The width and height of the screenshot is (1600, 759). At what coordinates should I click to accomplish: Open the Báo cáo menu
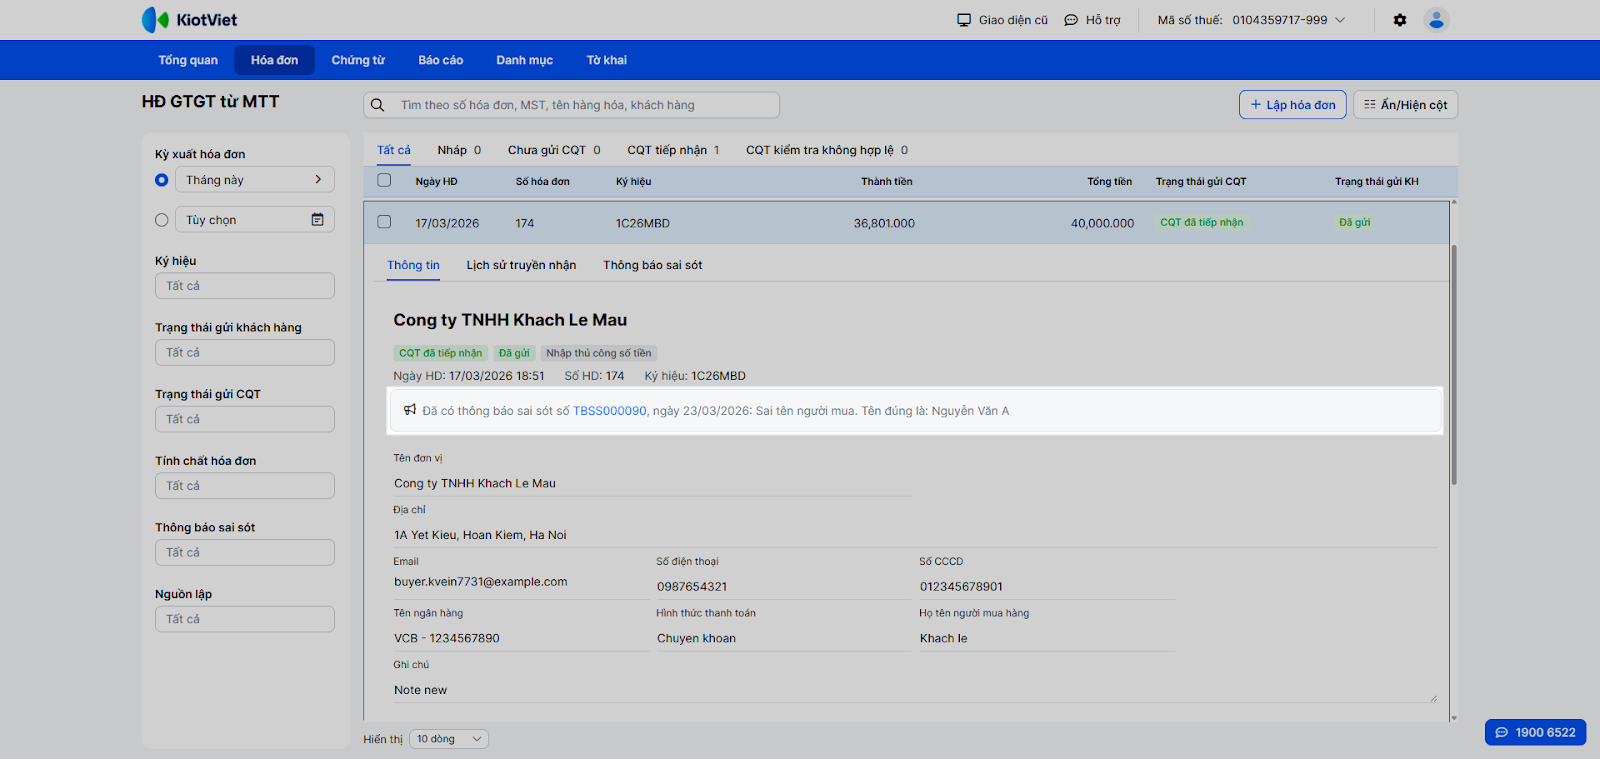(441, 60)
